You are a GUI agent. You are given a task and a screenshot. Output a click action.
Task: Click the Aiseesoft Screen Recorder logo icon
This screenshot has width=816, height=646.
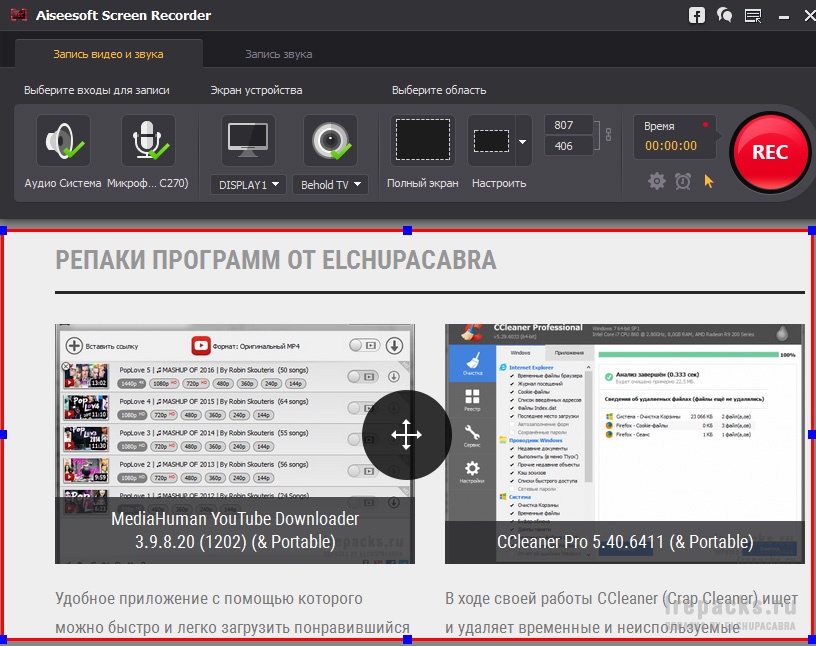(x=19, y=15)
